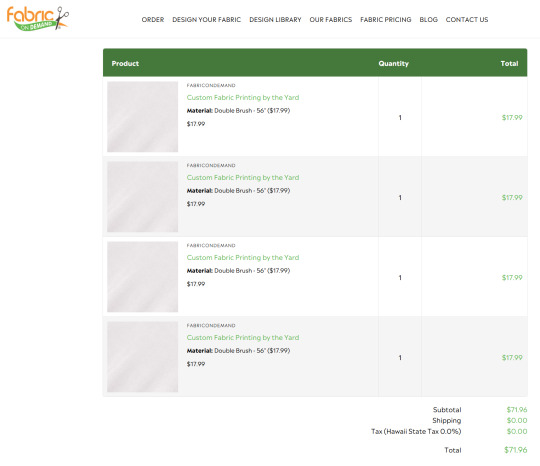Click the order summary's Total label
Image resolution: width=540 pixels, height=466 pixels.
click(x=453, y=450)
